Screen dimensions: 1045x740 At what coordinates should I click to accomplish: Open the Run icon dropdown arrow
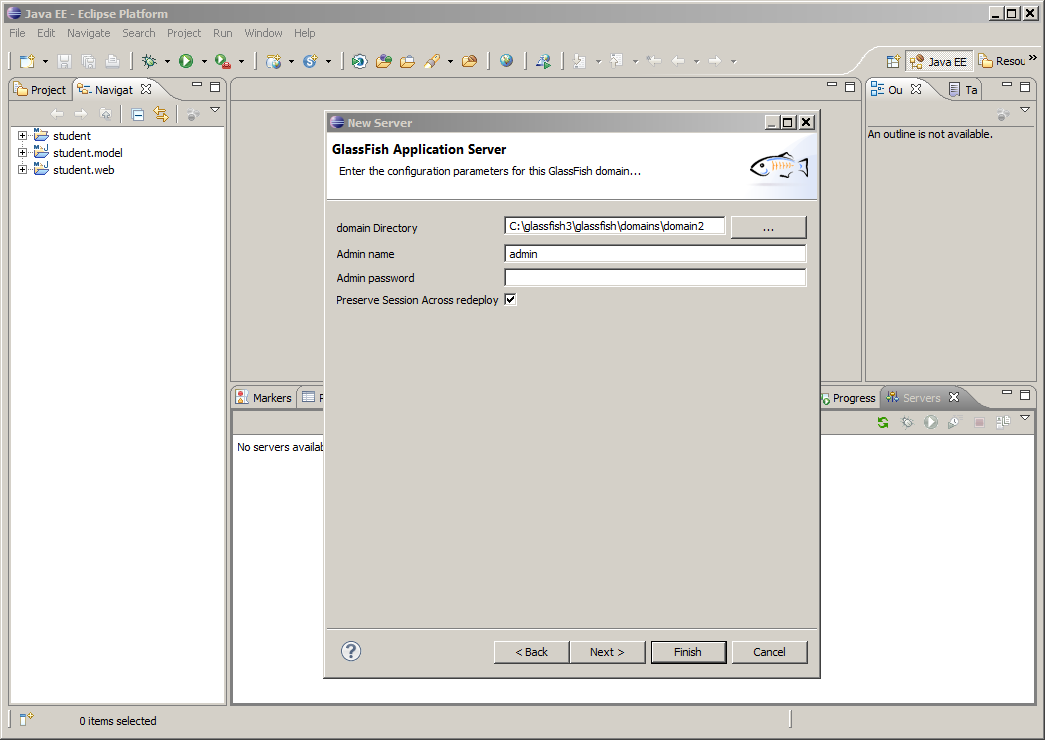click(x=204, y=61)
